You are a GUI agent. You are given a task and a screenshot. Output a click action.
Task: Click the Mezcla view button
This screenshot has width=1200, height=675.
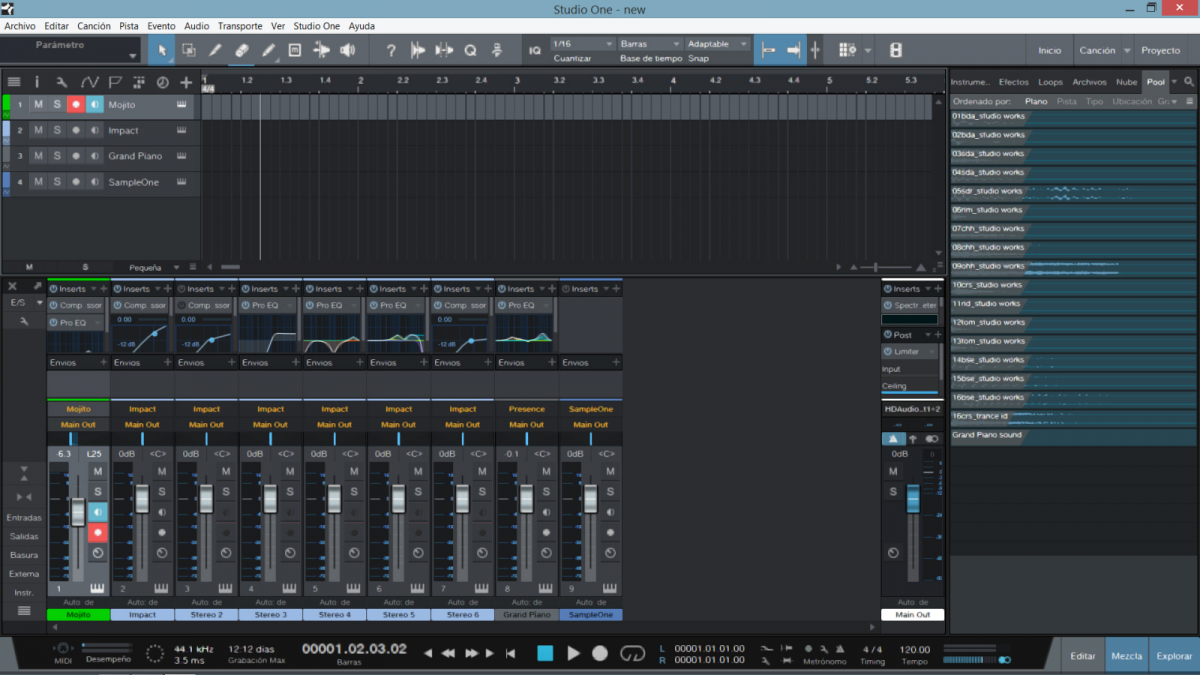[x=1127, y=656]
